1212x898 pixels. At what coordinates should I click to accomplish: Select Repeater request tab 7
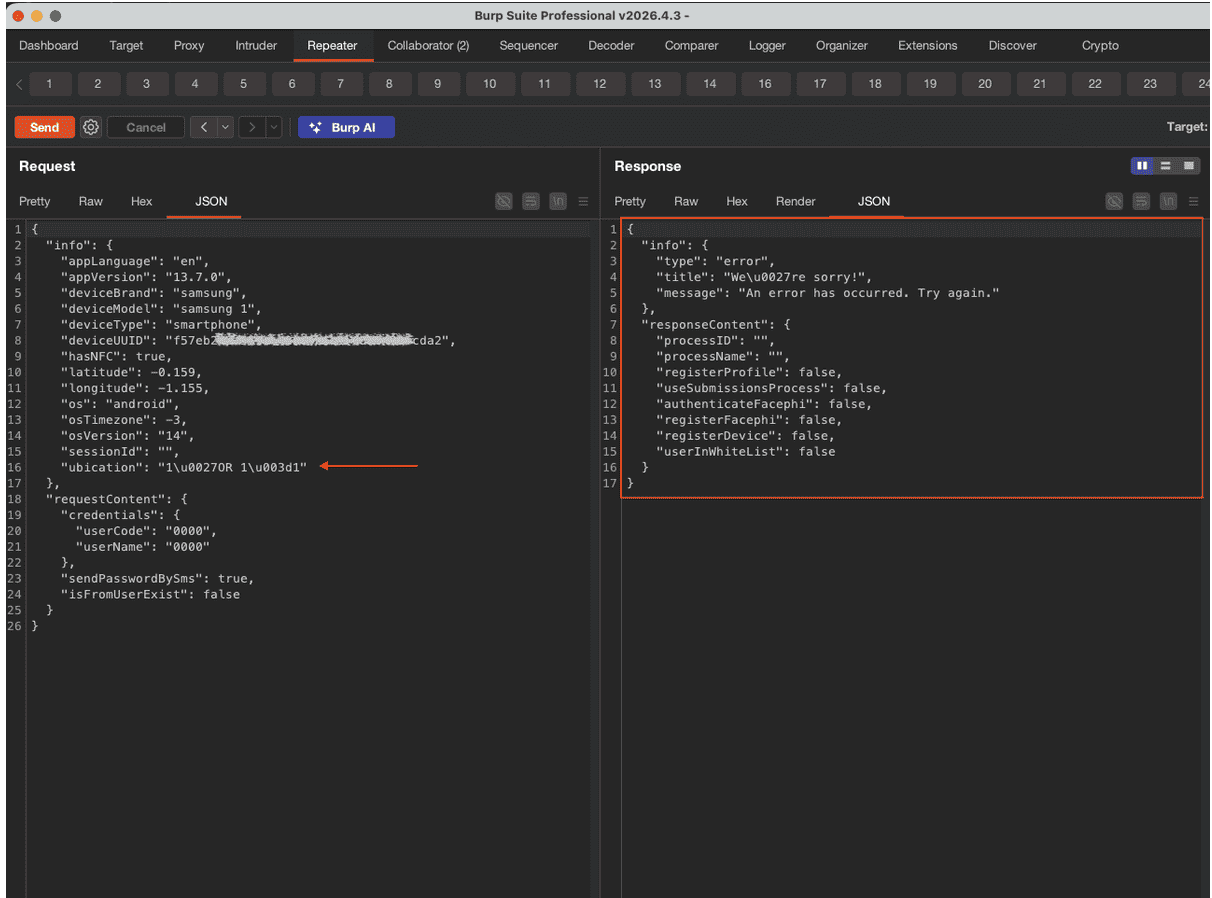coord(341,84)
